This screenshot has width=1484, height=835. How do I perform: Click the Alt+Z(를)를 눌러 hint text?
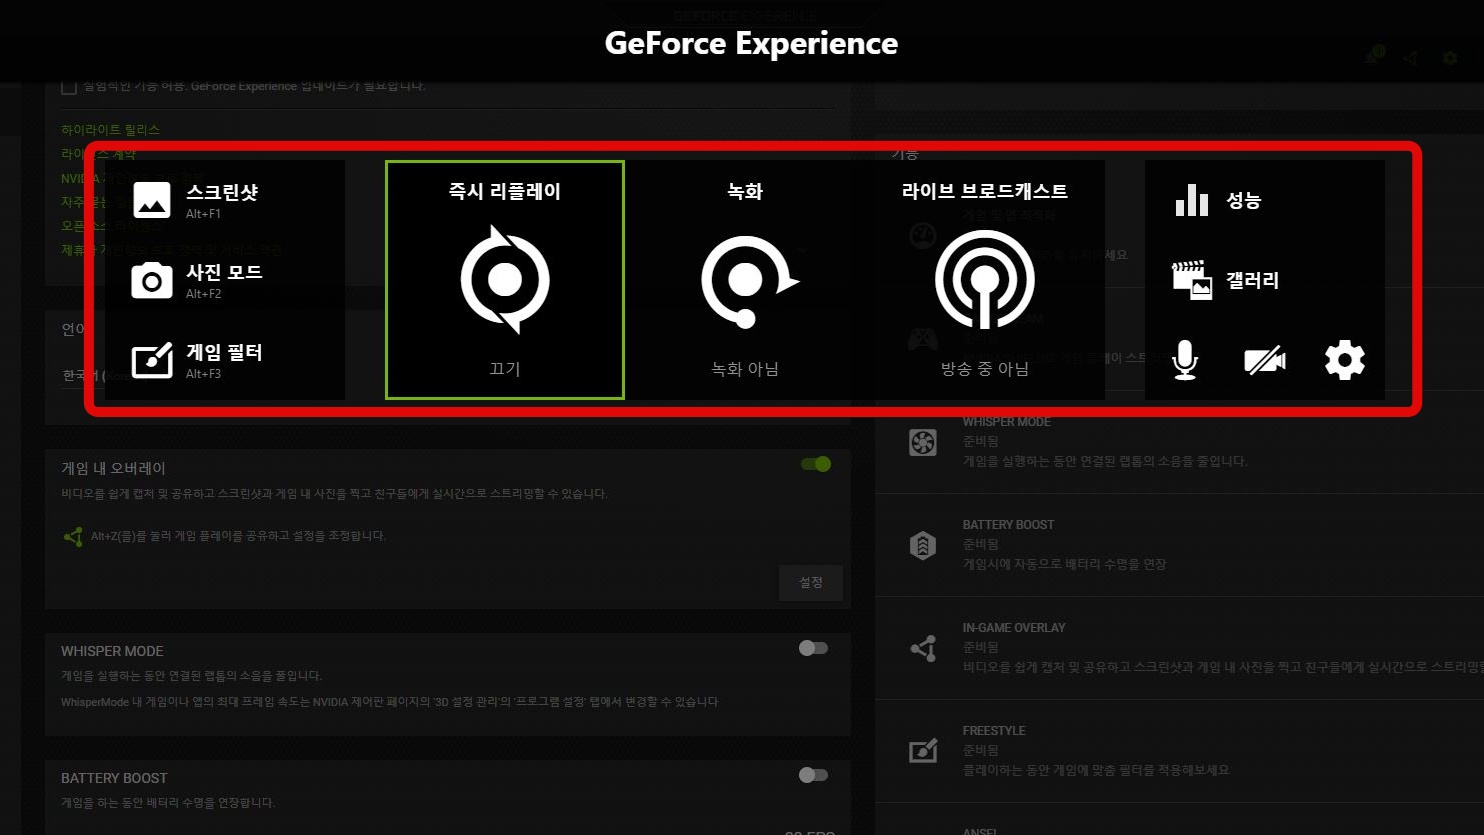[x=238, y=536]
